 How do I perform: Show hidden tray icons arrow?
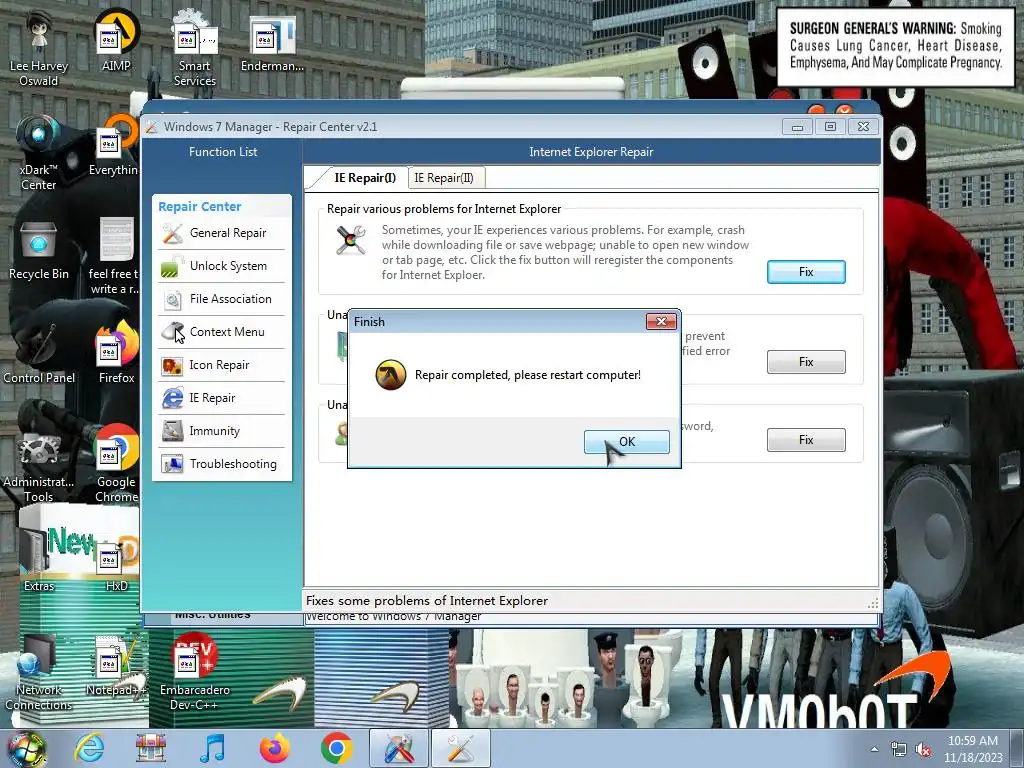[874, 749]
